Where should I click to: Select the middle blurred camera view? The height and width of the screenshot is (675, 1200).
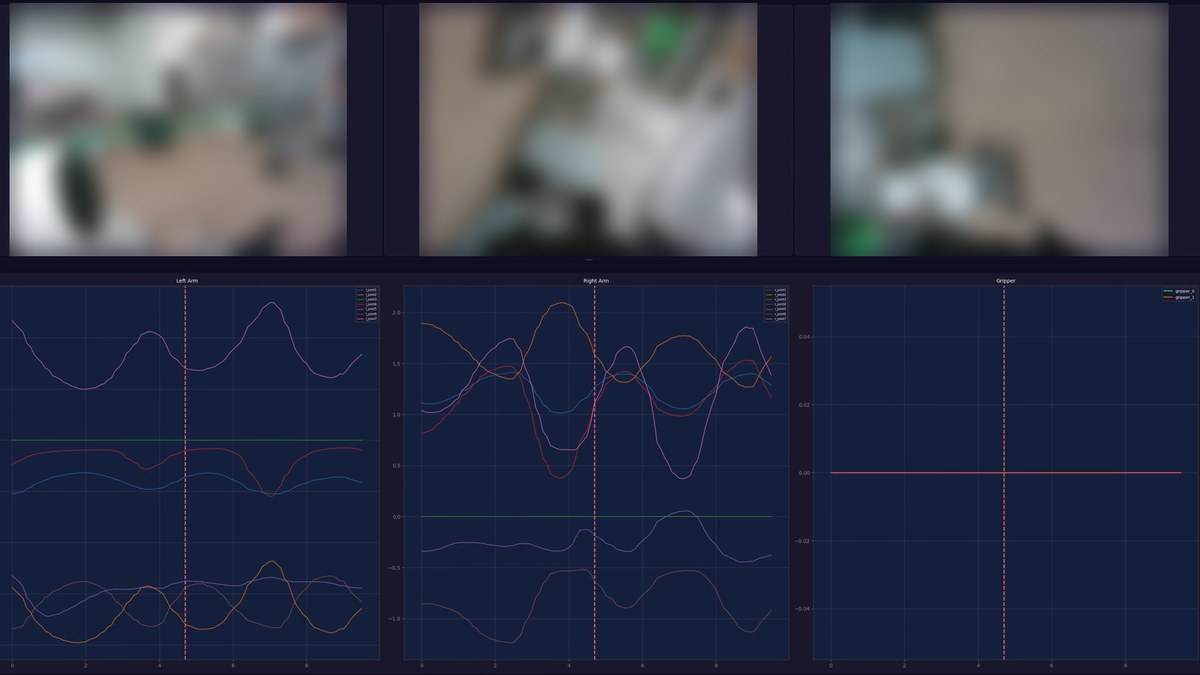588,129
